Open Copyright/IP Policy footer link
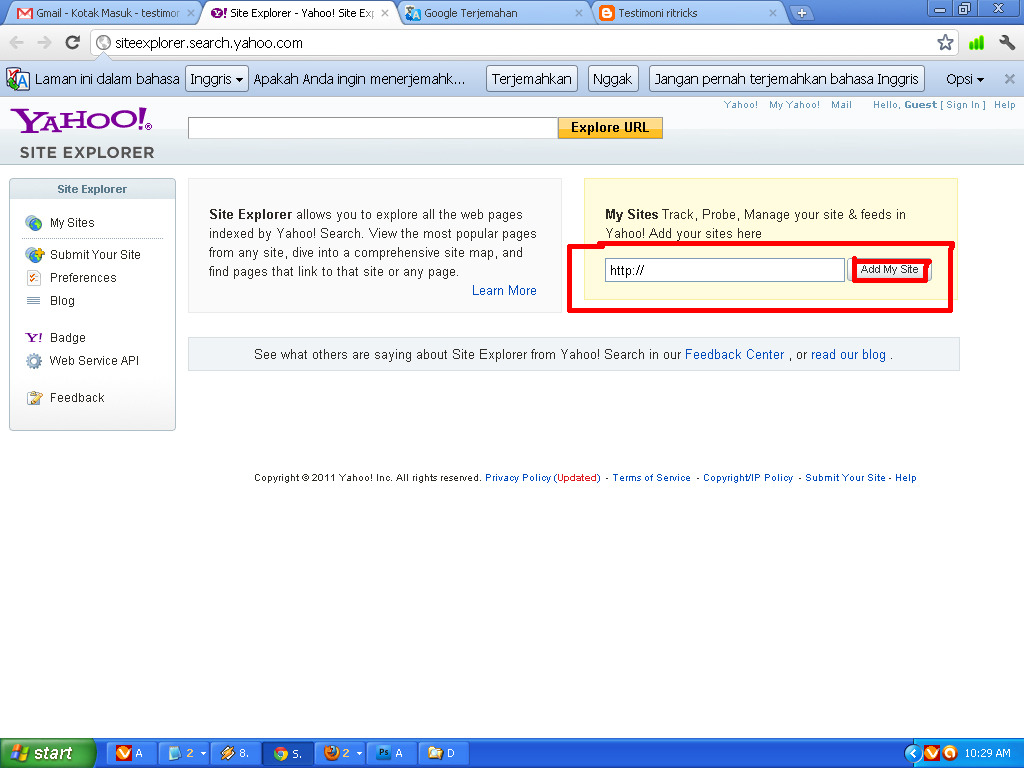The width and height of the screenshot is (1024, 768). click(x=748, y=478)
